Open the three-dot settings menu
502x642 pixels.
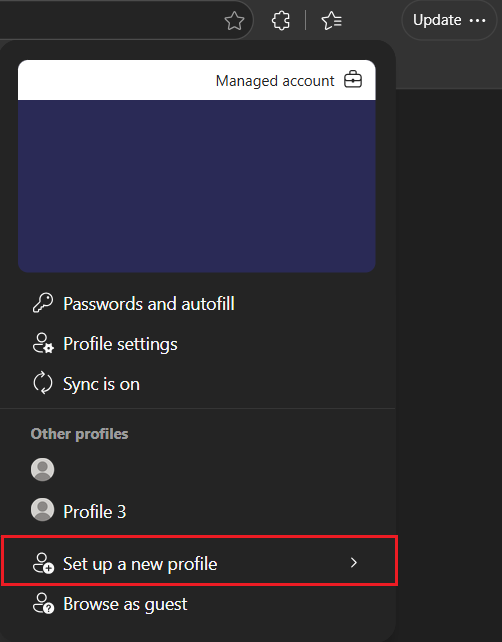[477, 20]
